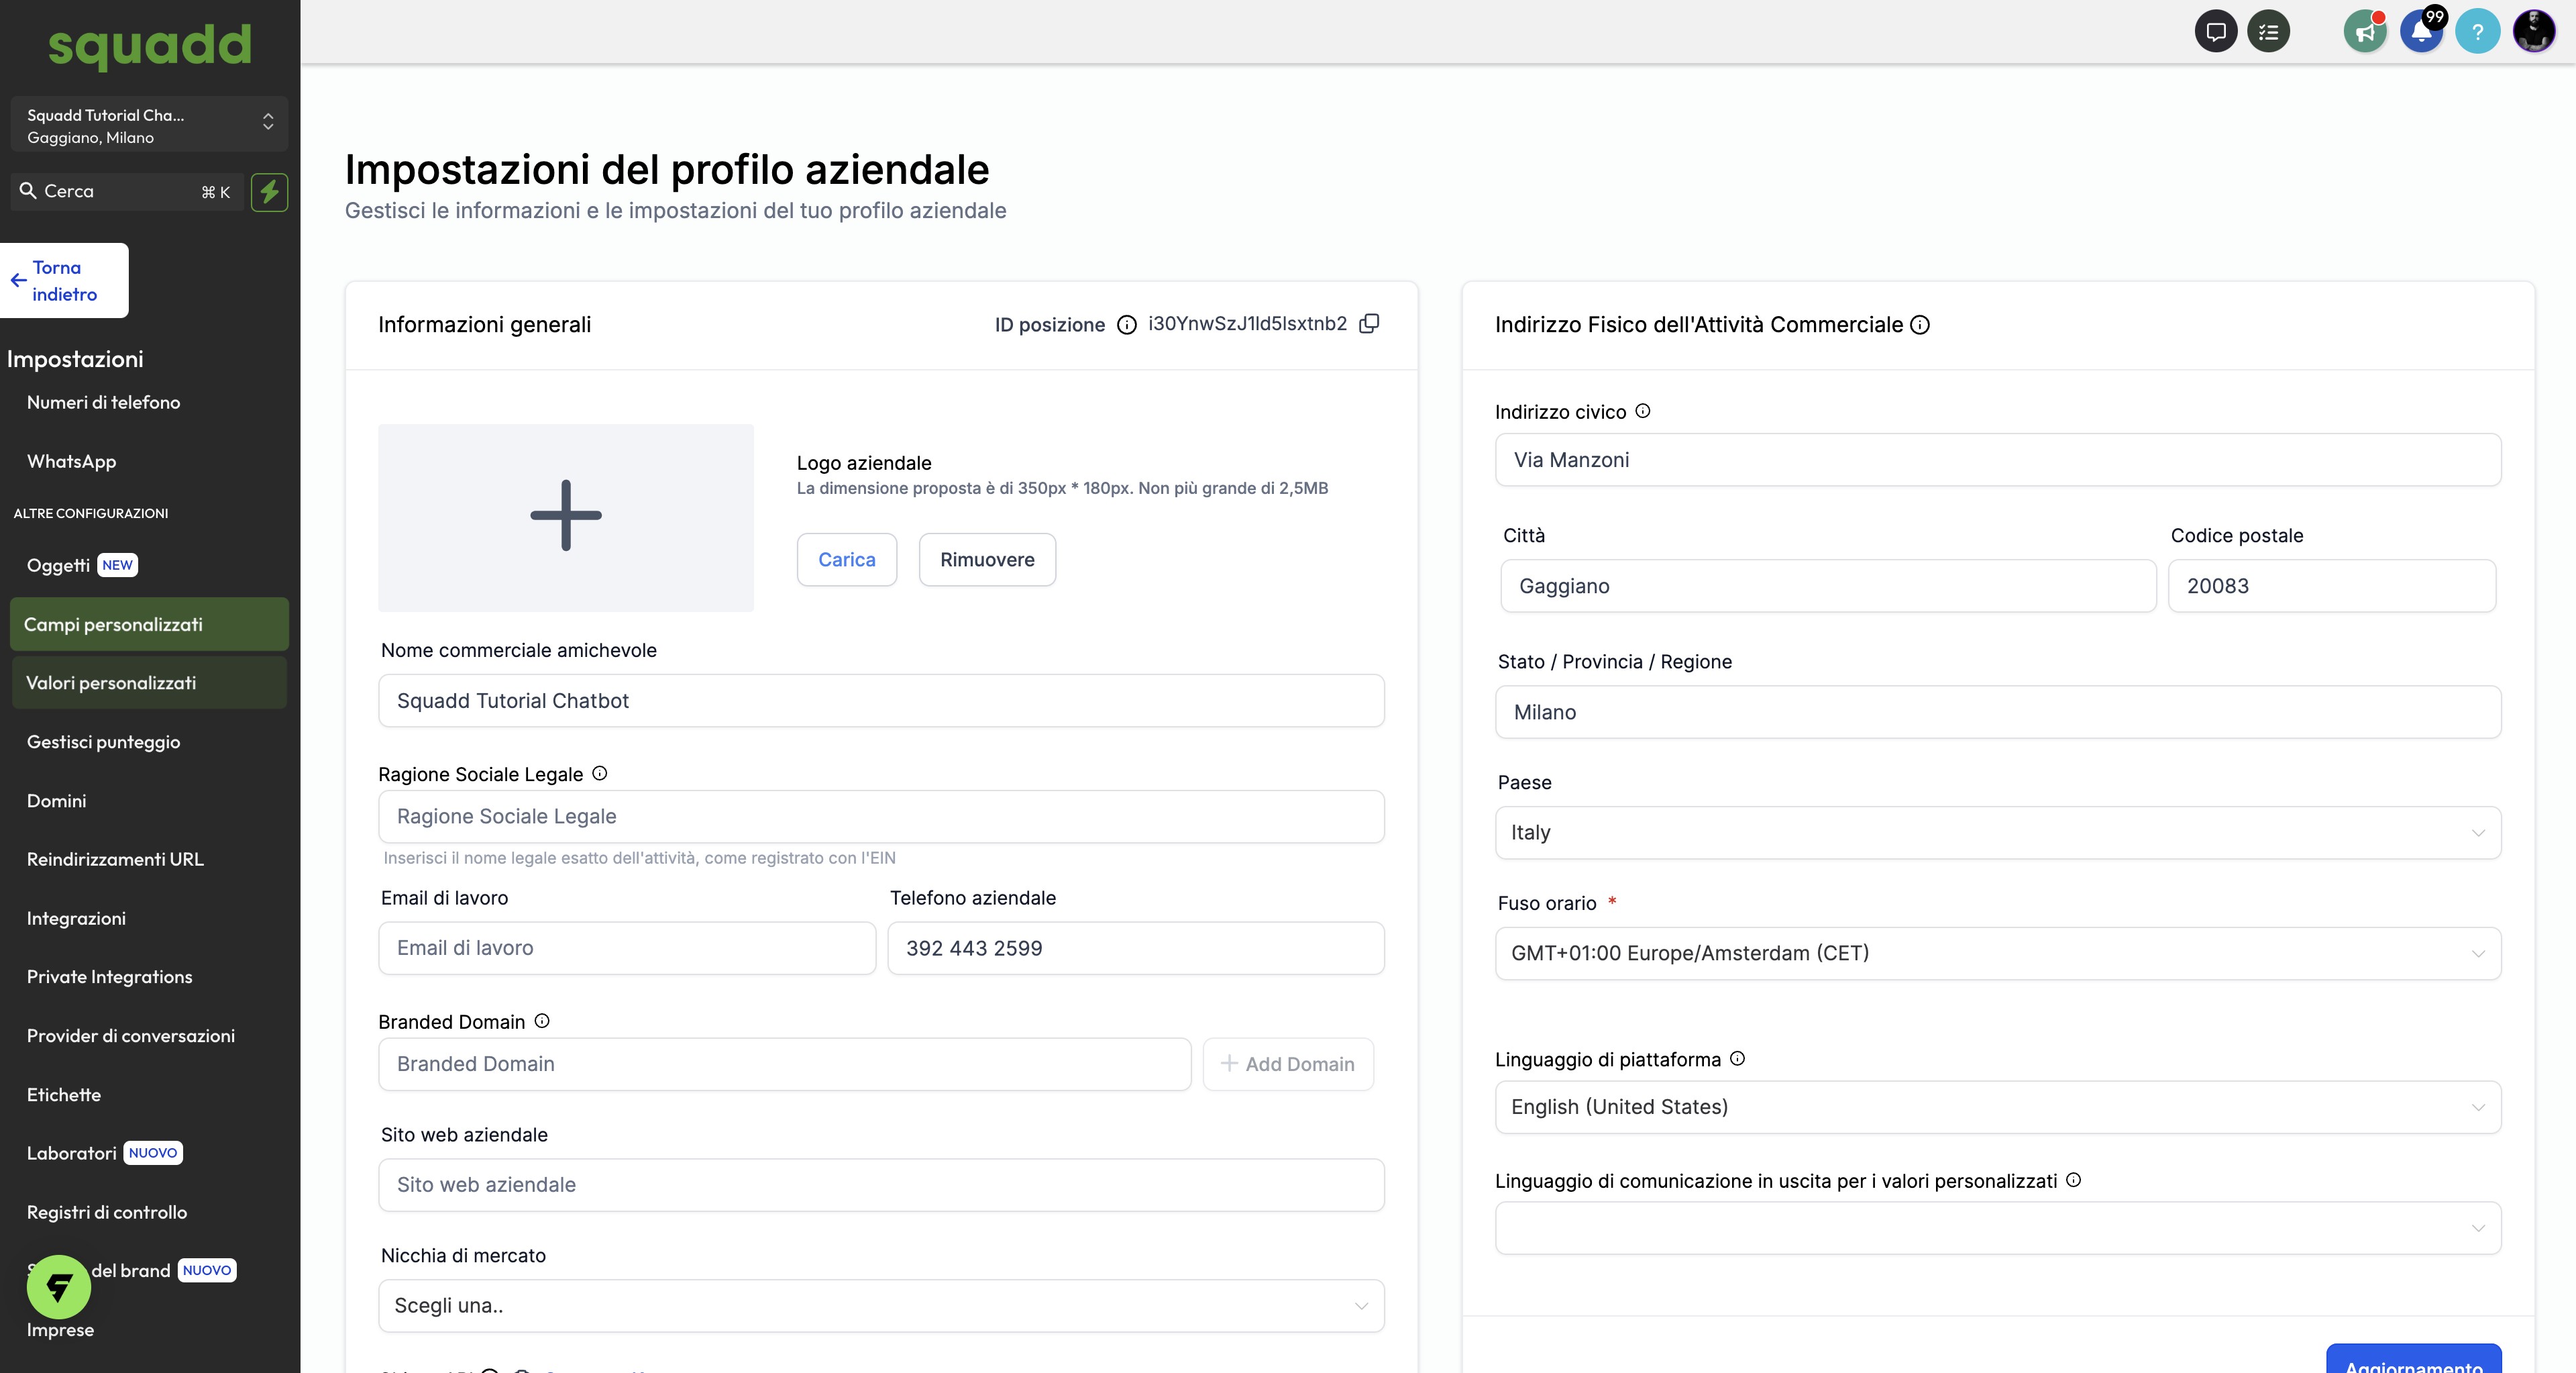The width and height of the screenshot is (2576, 1373).
Task: Copy the position ID with copy icon
Action: point(1370,323)
